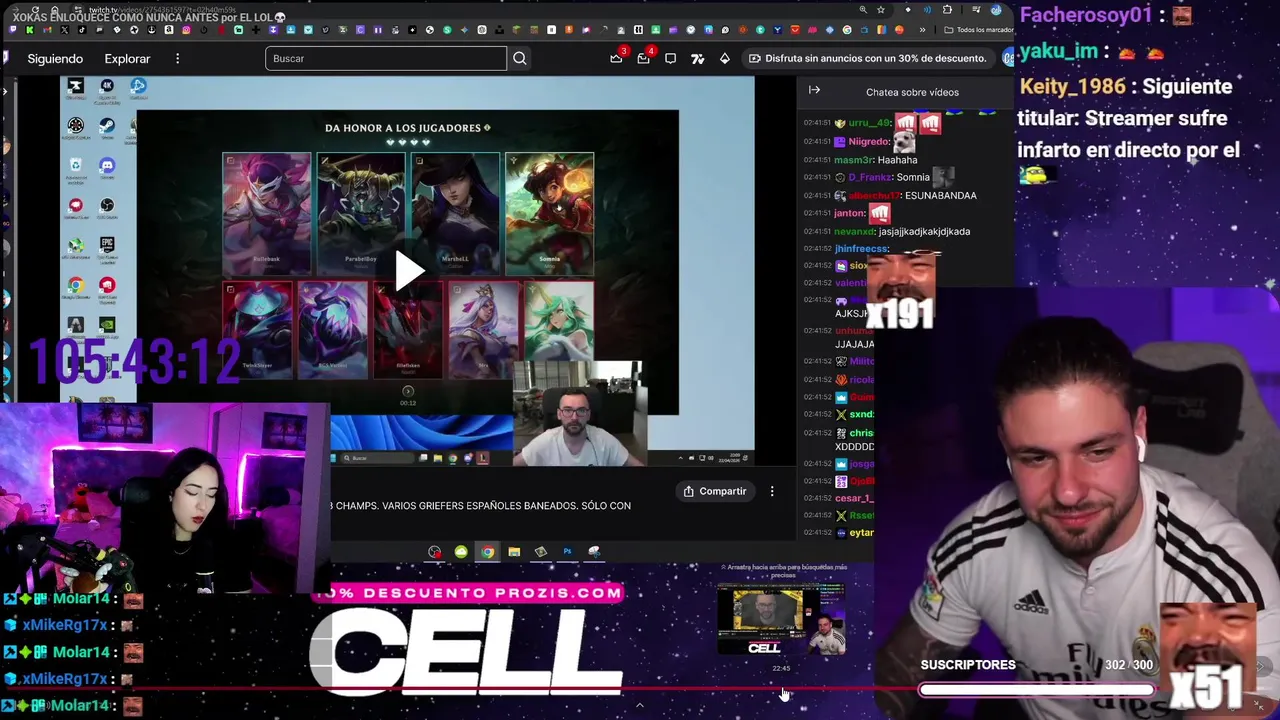Open the green cloud app in taskbar
1280x720 pixels.
coord(461,552)
